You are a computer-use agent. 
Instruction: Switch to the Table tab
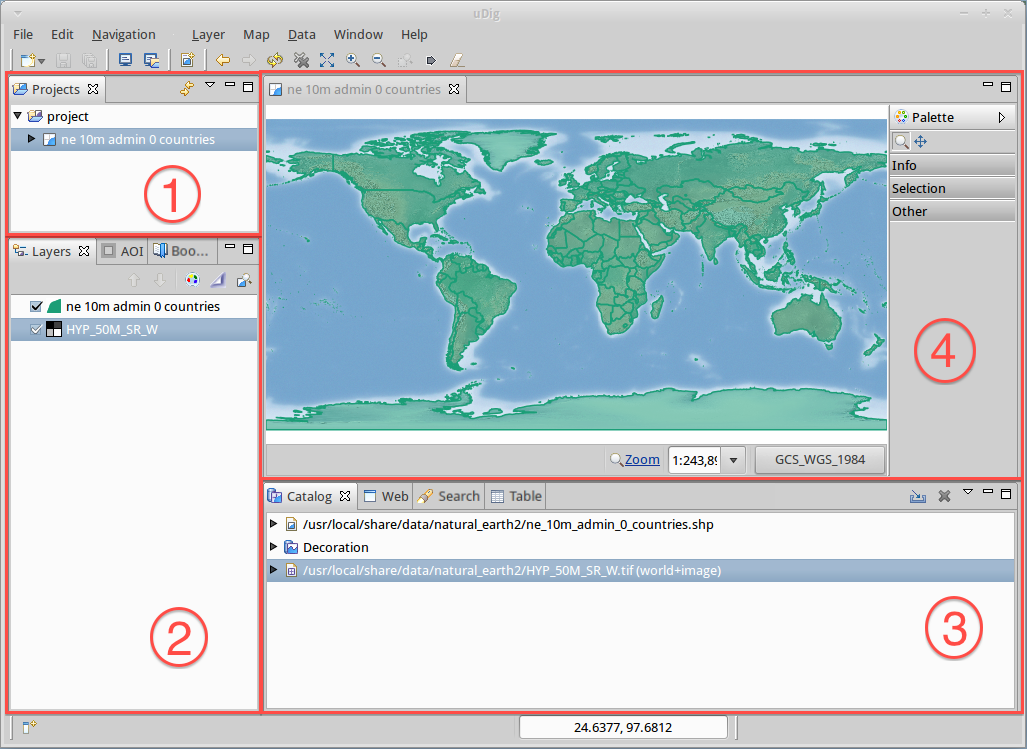[x=516, y=496]
